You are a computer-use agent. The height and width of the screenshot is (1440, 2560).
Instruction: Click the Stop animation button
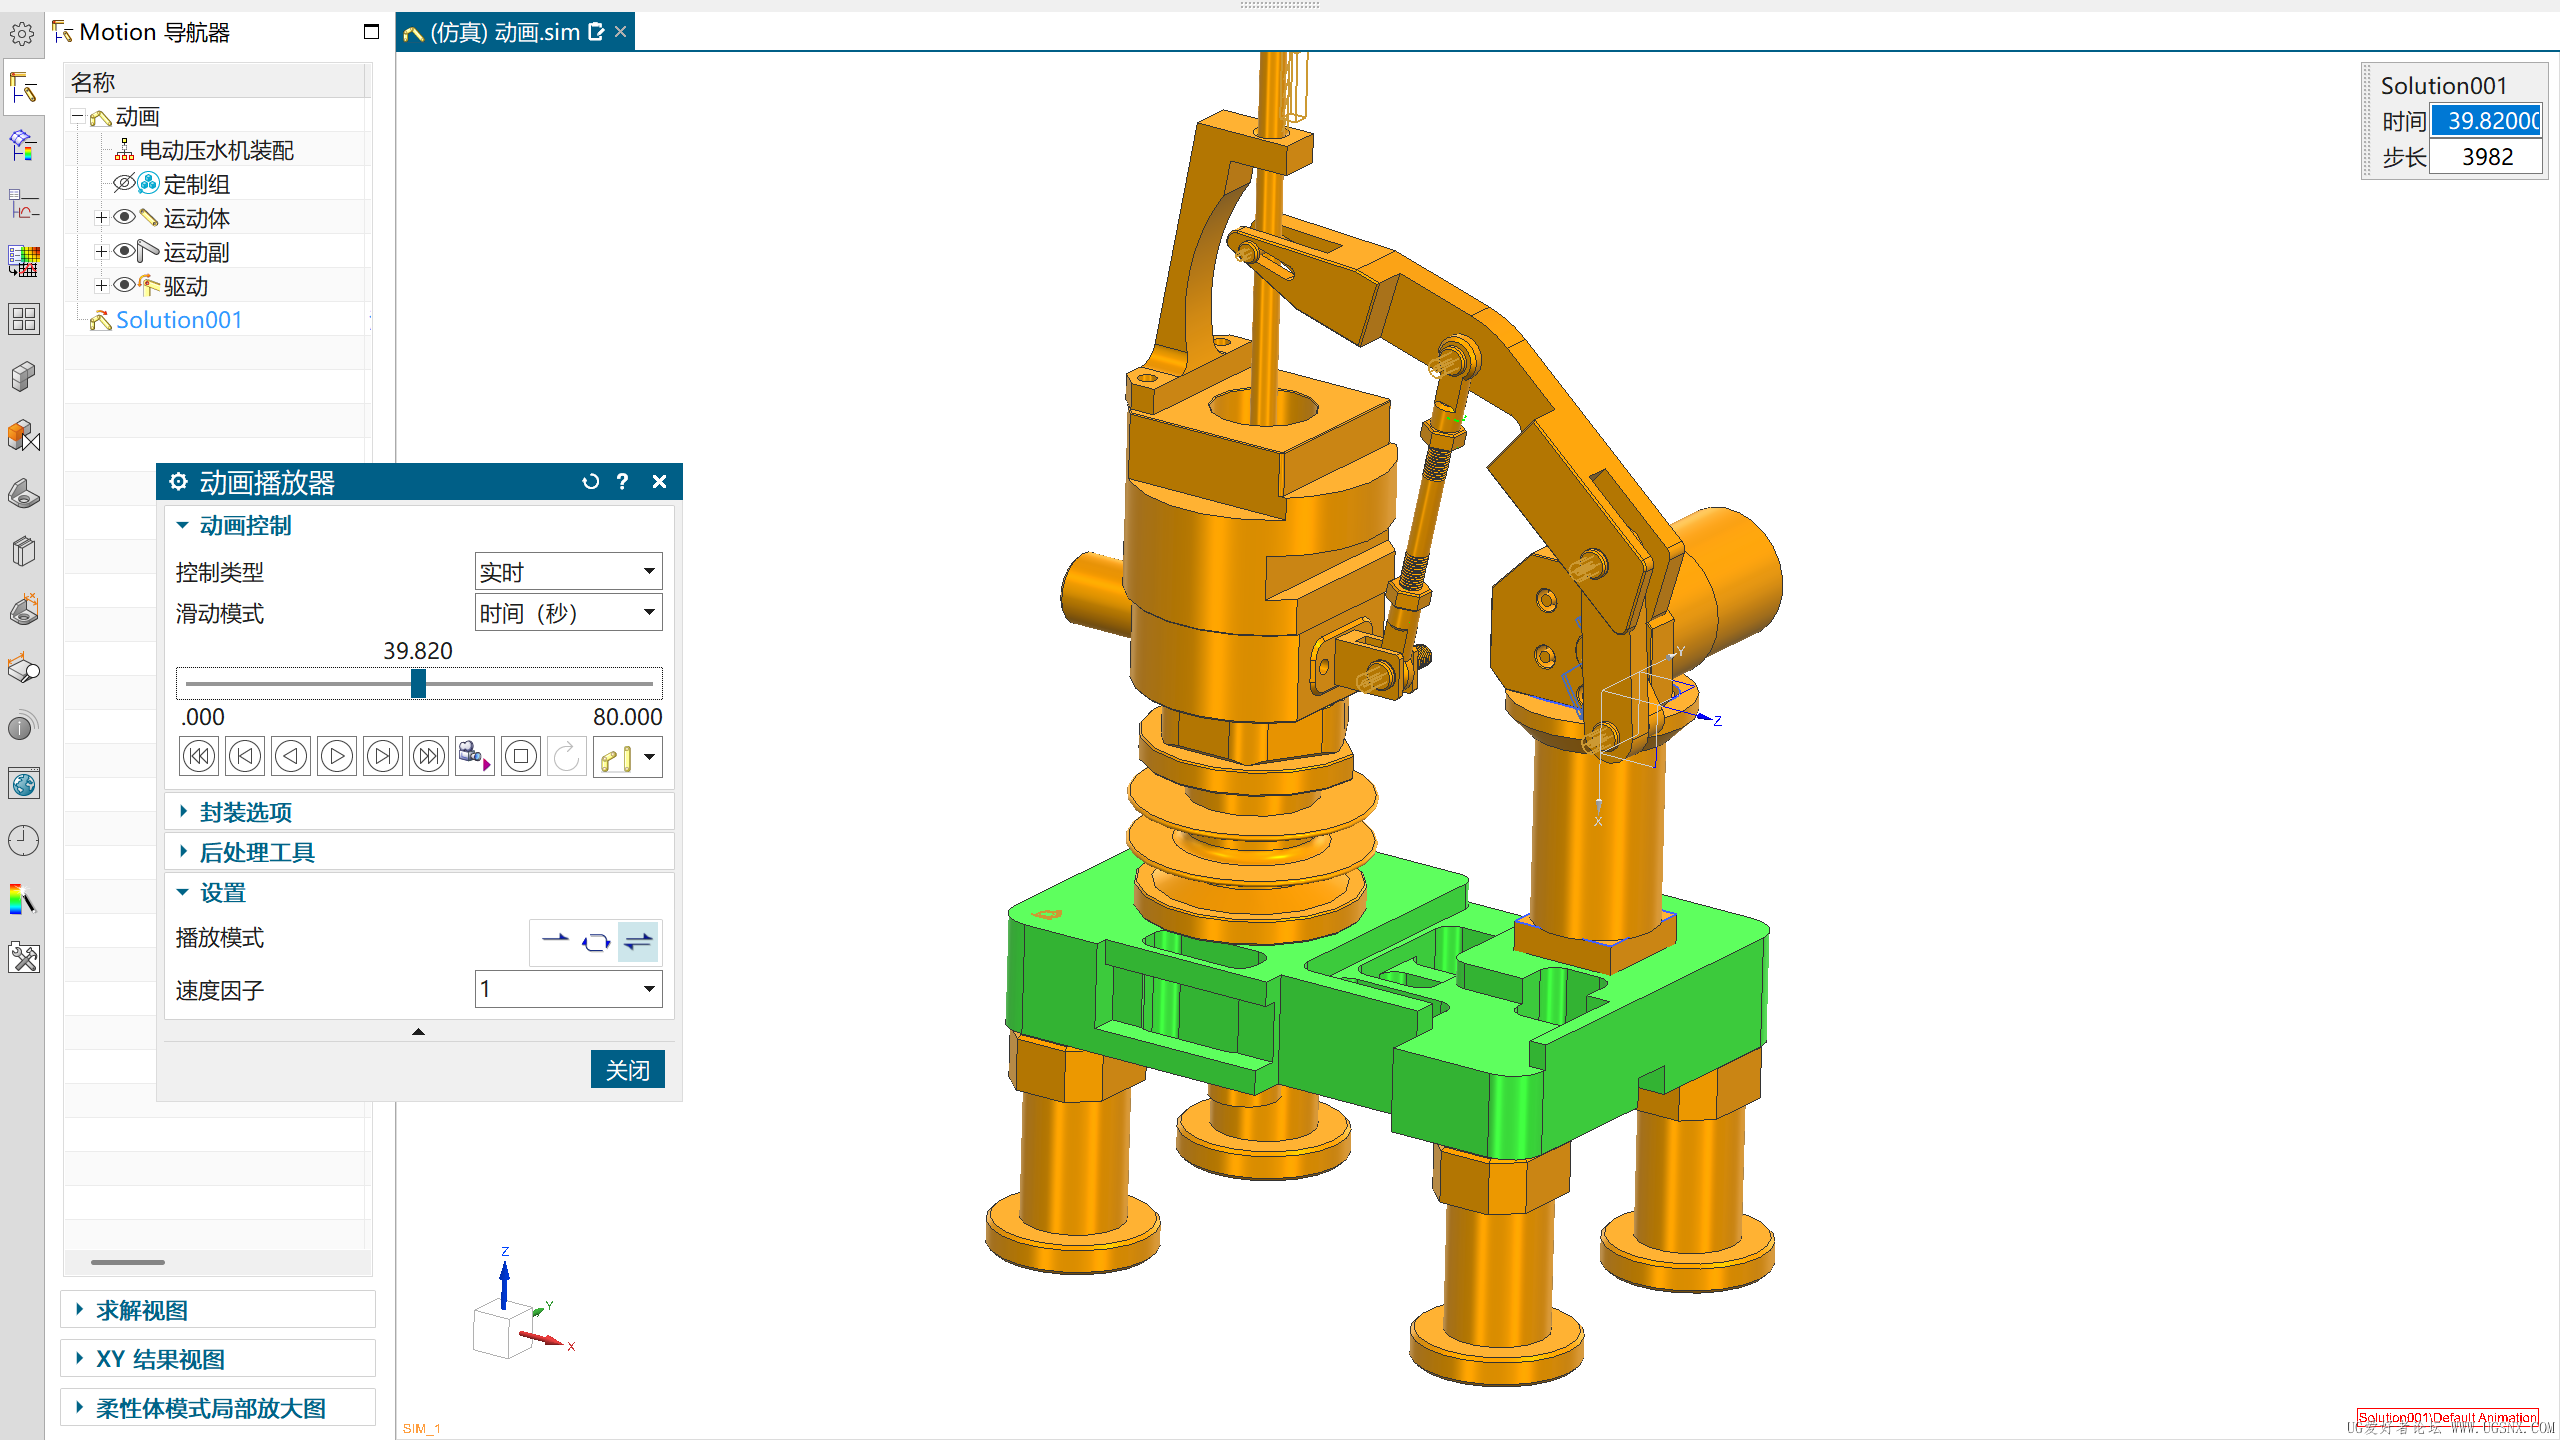pos(521,757)
